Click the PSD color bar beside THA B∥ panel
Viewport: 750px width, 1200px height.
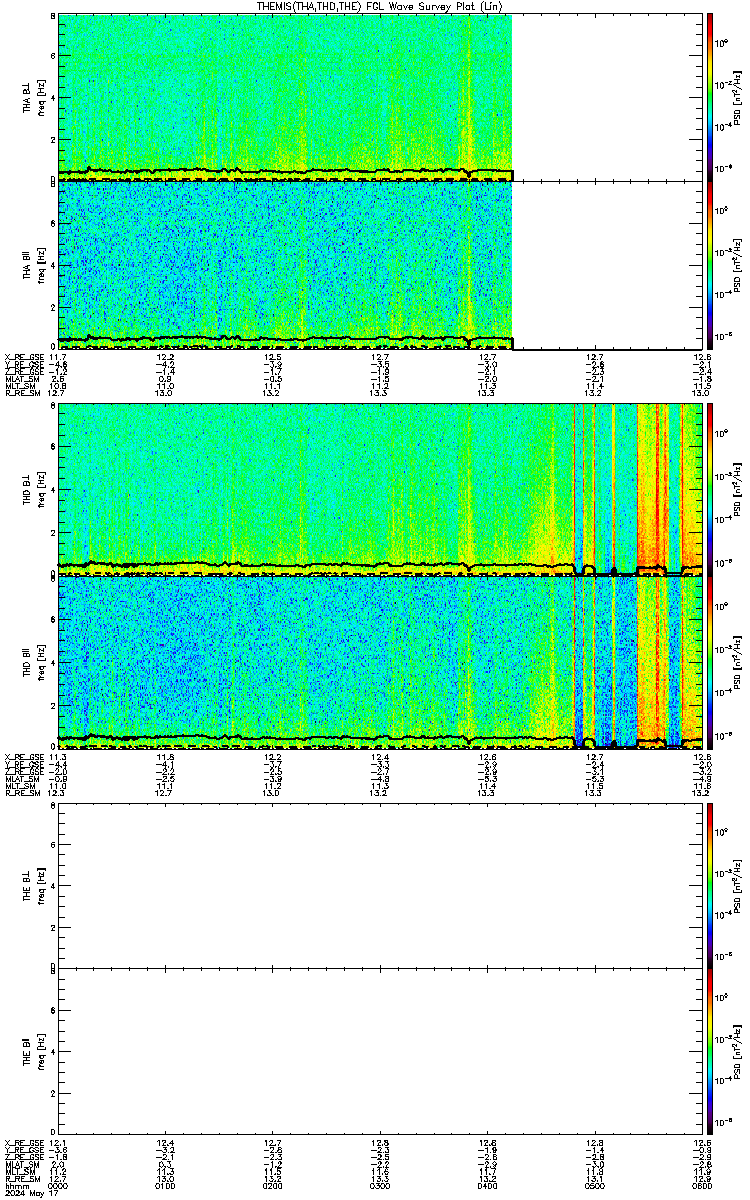[710, 266]
